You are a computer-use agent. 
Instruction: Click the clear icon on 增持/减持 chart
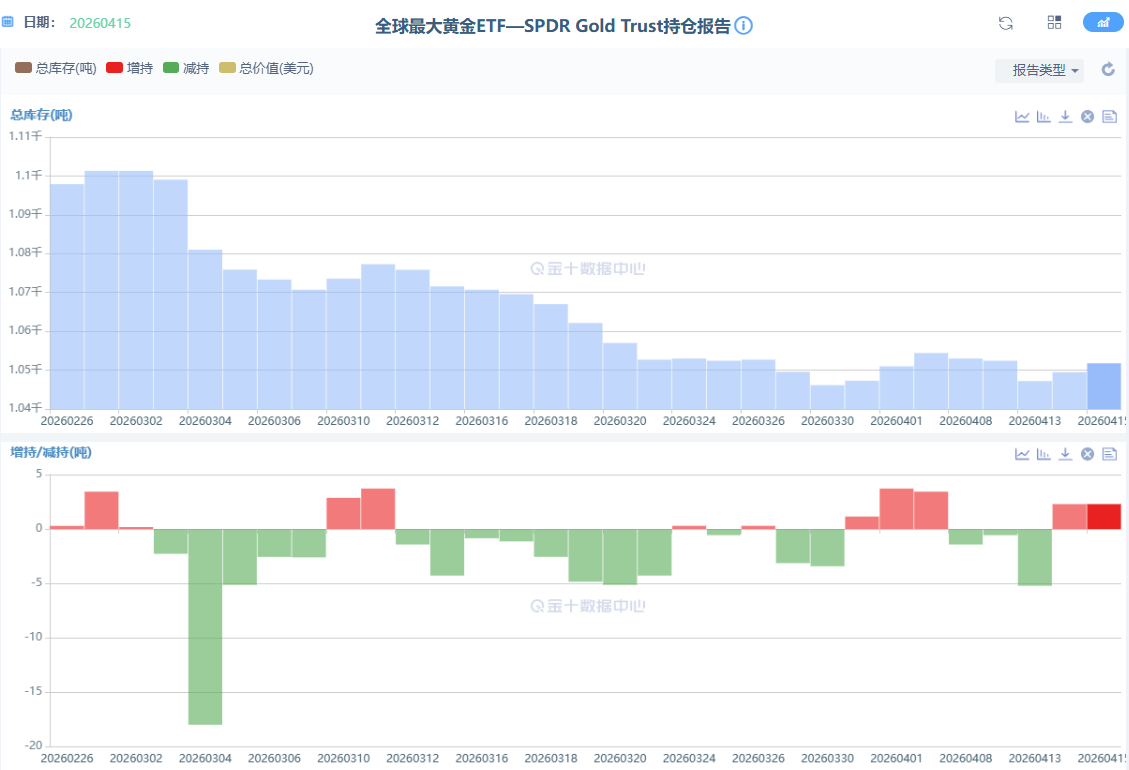pos(1087,454)
